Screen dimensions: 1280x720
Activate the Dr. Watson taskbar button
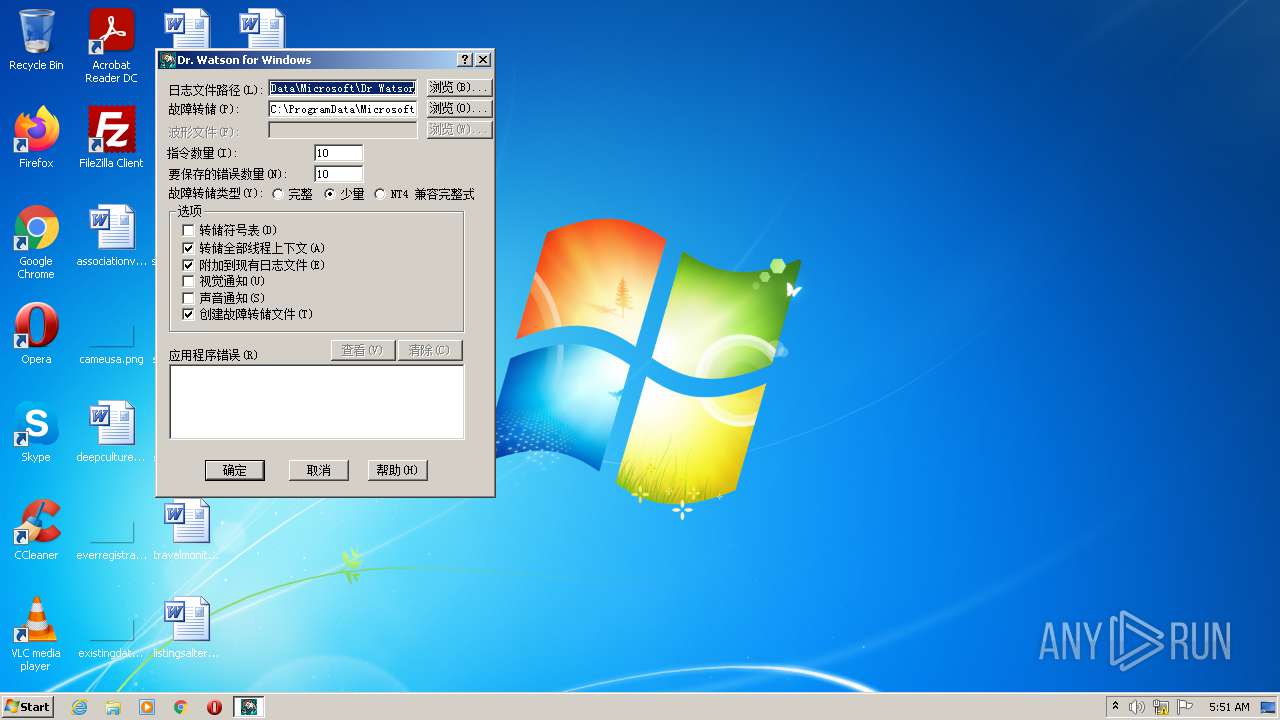[x=249, y=707]
